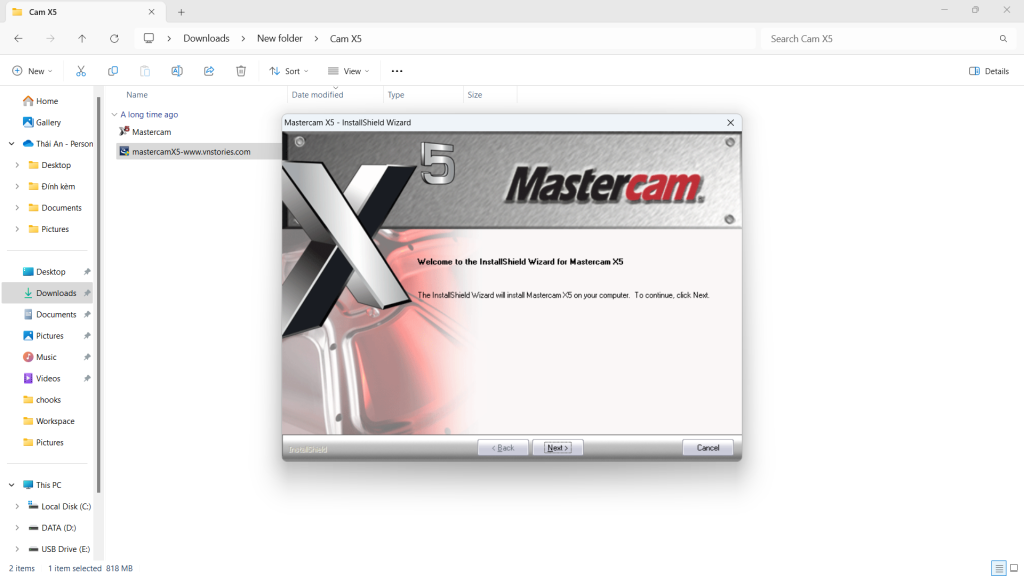Image resolution: width=1024 pixels, height=576 pixels.
Task: Refresh the Cam X5 folder
Action: [x=114, y=39]
